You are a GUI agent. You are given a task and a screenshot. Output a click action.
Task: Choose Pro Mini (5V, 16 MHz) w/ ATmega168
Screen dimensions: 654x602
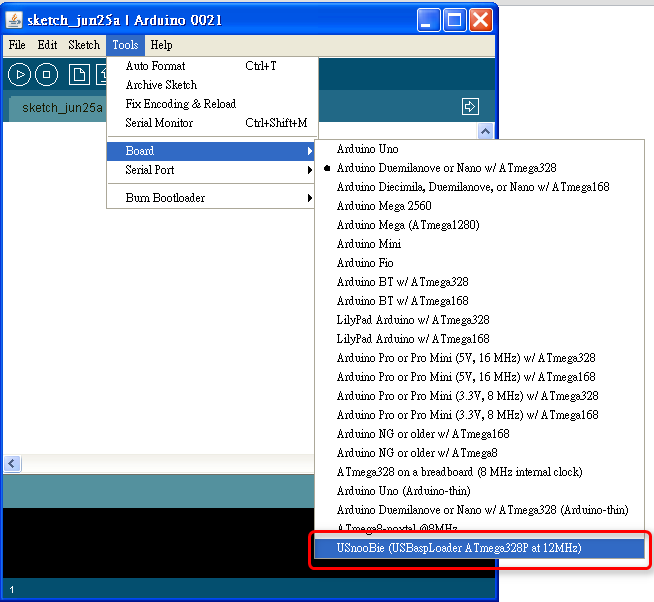480,377
